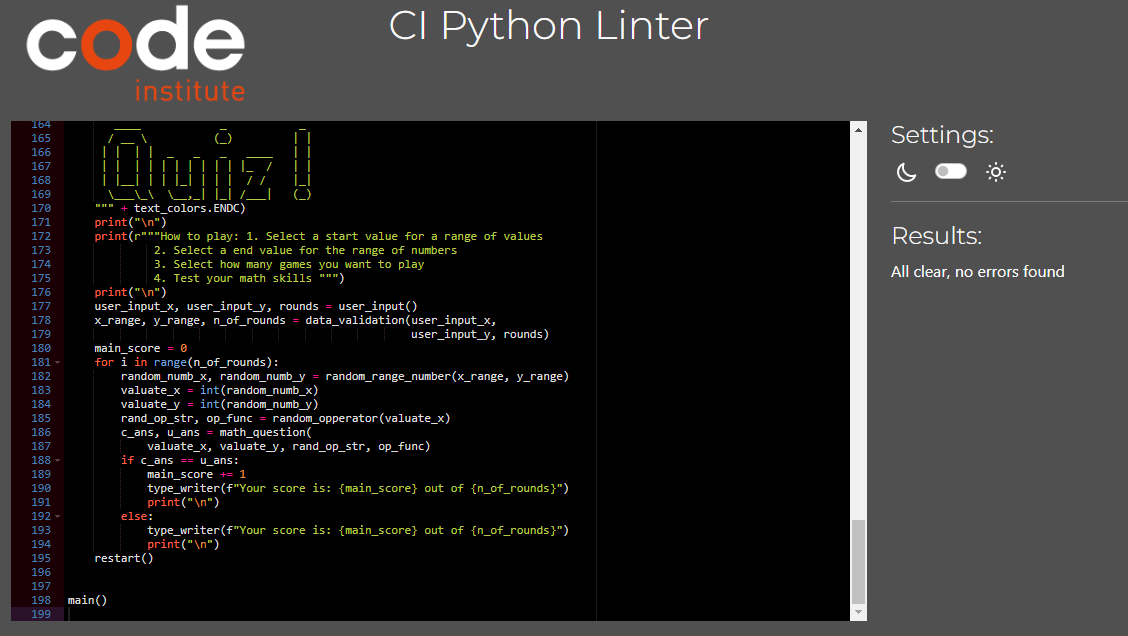Click '3. Select how many games' line
The height and width of the screenshot is (636, 1128).
(288, 265)
